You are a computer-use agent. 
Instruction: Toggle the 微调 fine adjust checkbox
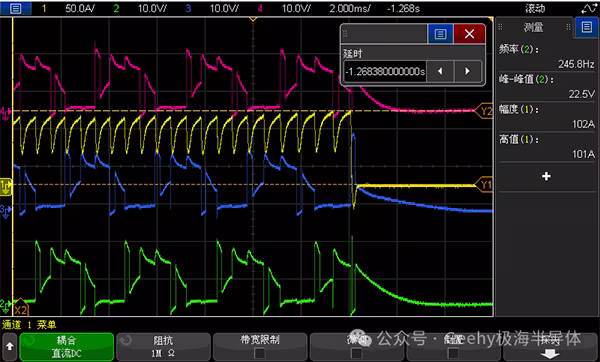click(x=356, y=352)
